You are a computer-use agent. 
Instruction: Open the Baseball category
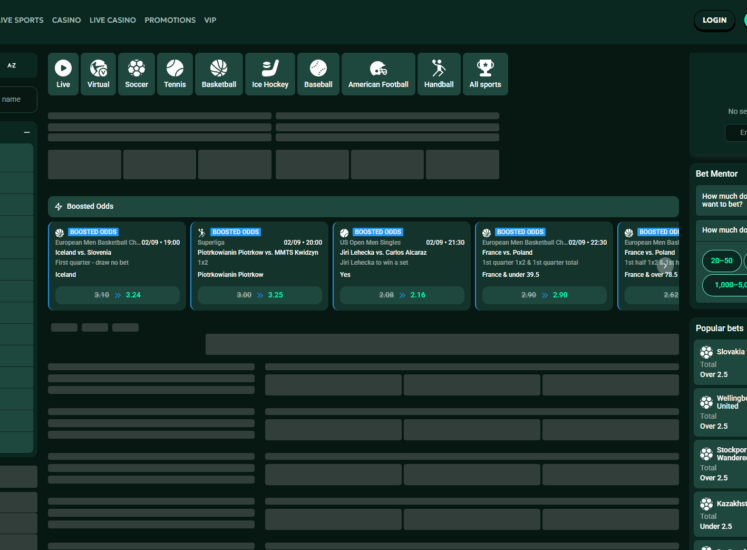pyautogui.click(x=318, y=74)
